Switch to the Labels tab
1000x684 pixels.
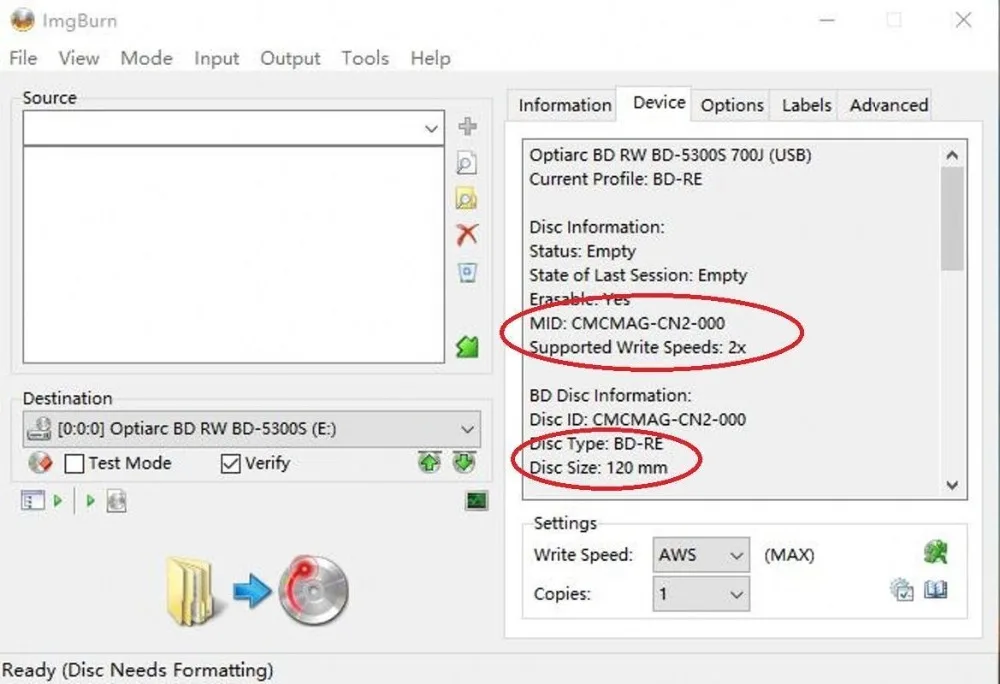806,105
